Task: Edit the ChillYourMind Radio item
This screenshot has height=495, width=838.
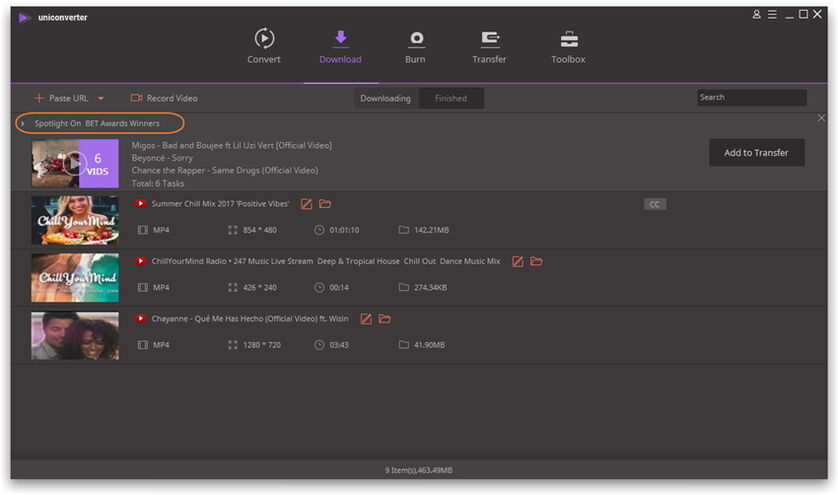Action: click(x=517, y=261)
